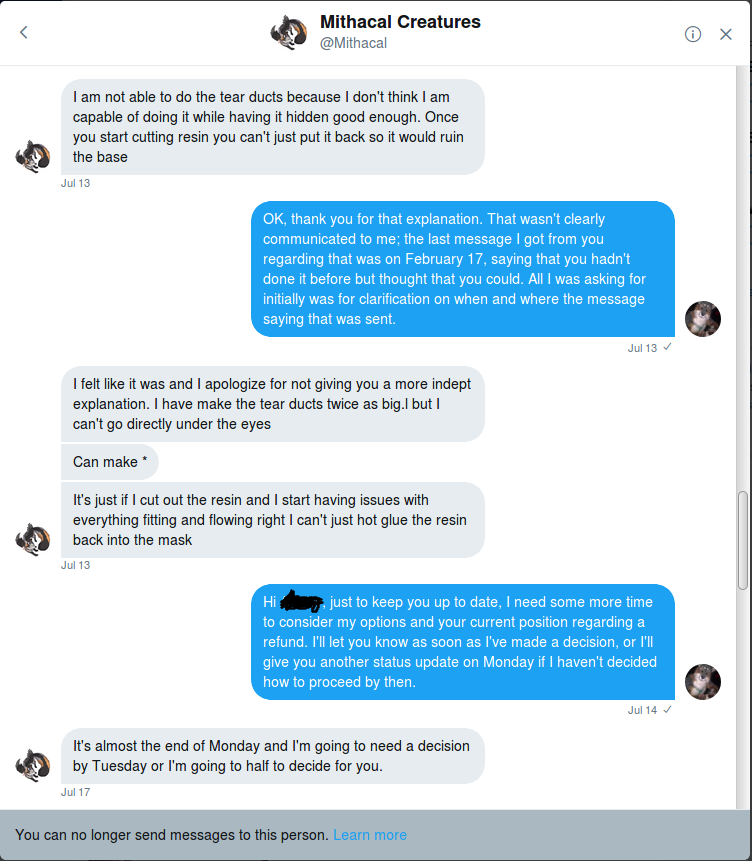
Task: Click the Jul 17 timestamp
Action: [x=75, y=792]
